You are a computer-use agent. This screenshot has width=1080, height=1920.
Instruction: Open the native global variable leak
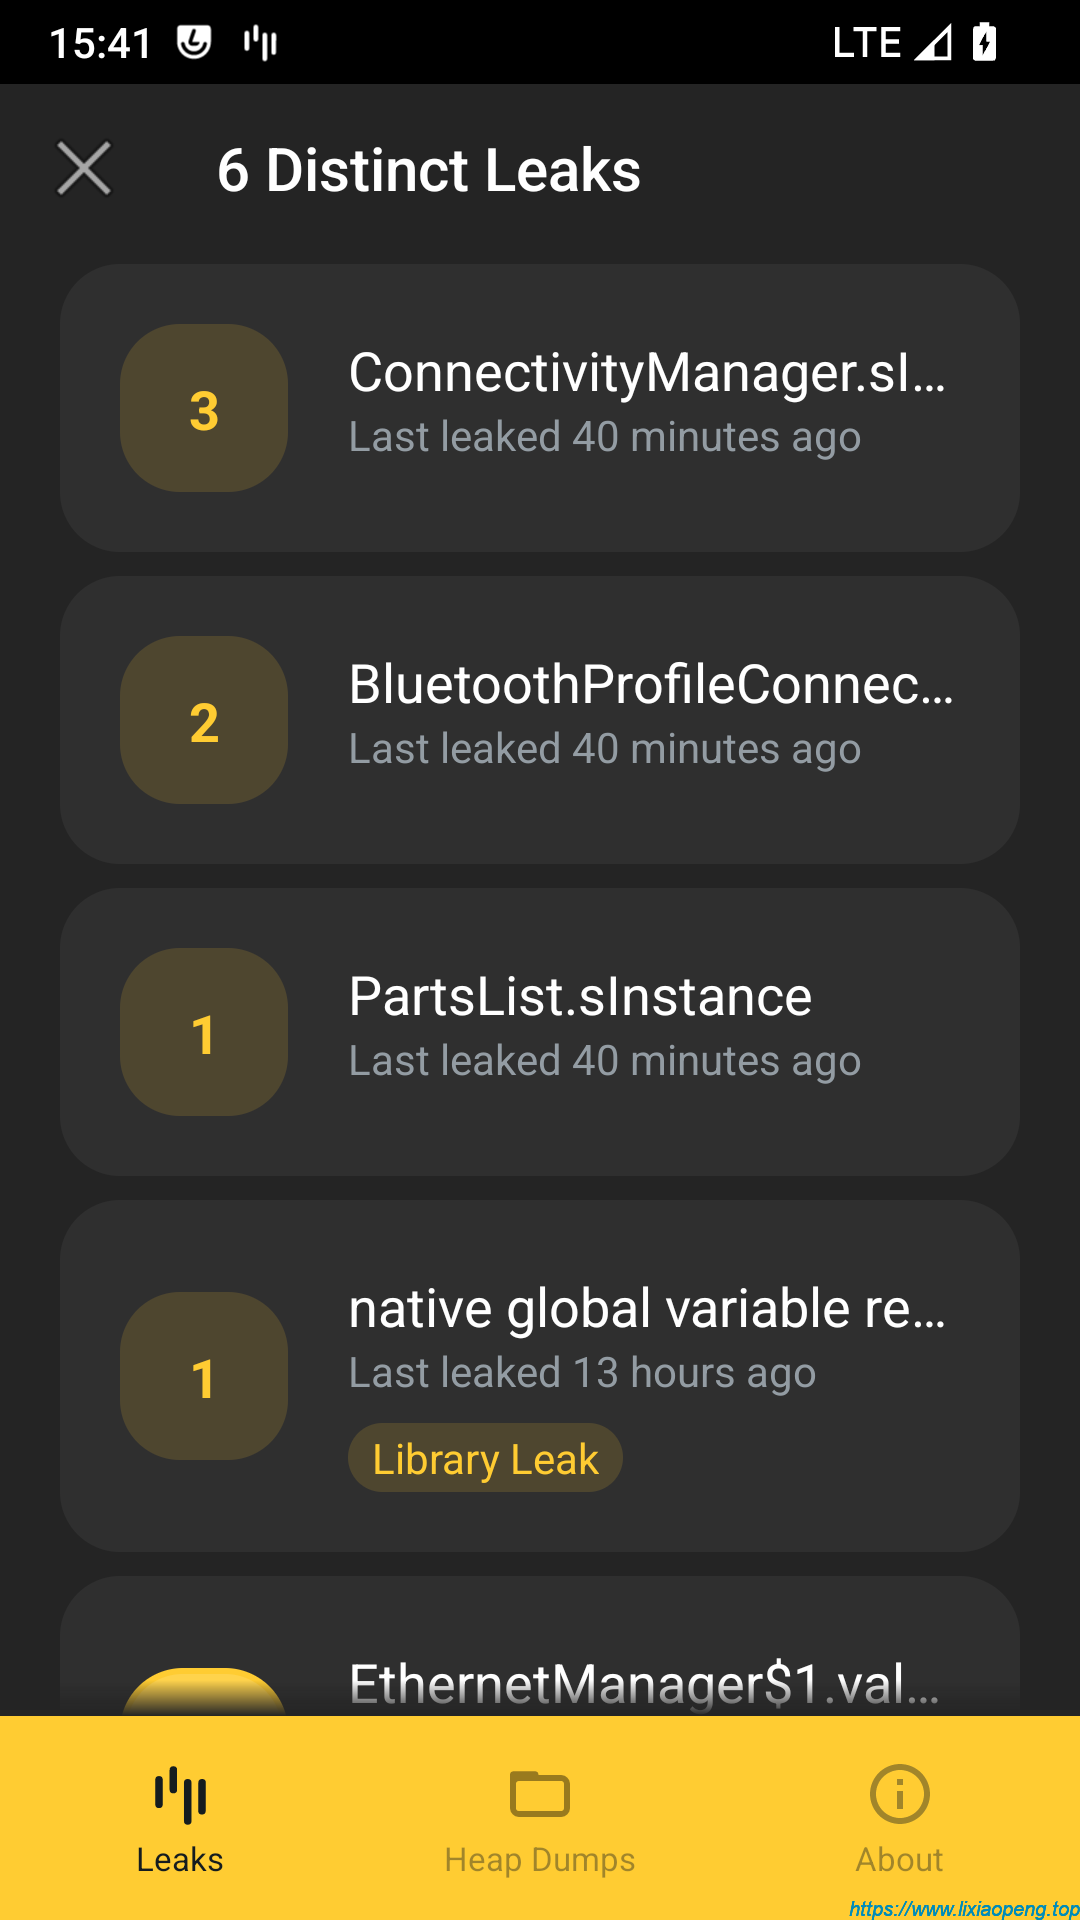pyautogui.click(x=646, y=1310)
